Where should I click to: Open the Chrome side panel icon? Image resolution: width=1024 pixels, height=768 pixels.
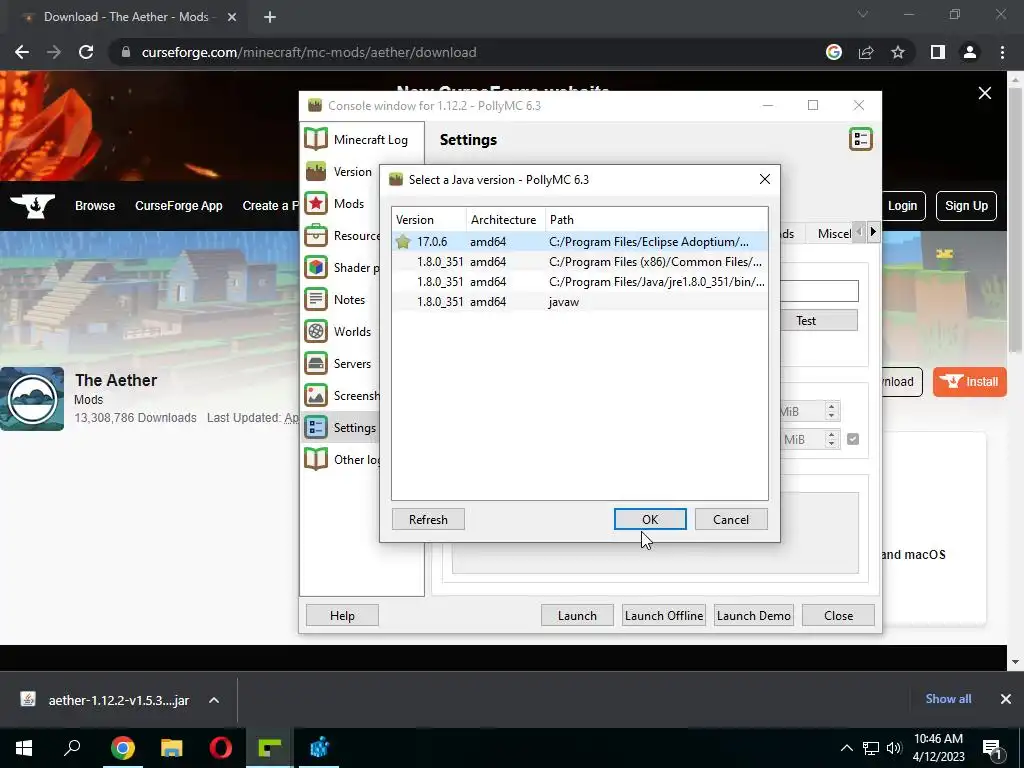click(938, 52)
